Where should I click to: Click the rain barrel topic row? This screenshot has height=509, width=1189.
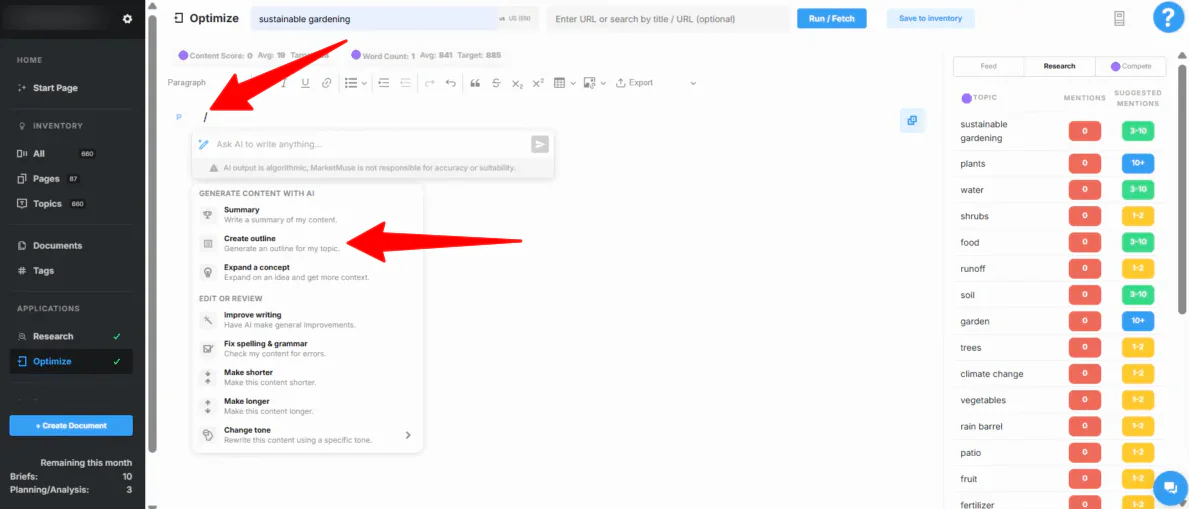click(1059, 426)
